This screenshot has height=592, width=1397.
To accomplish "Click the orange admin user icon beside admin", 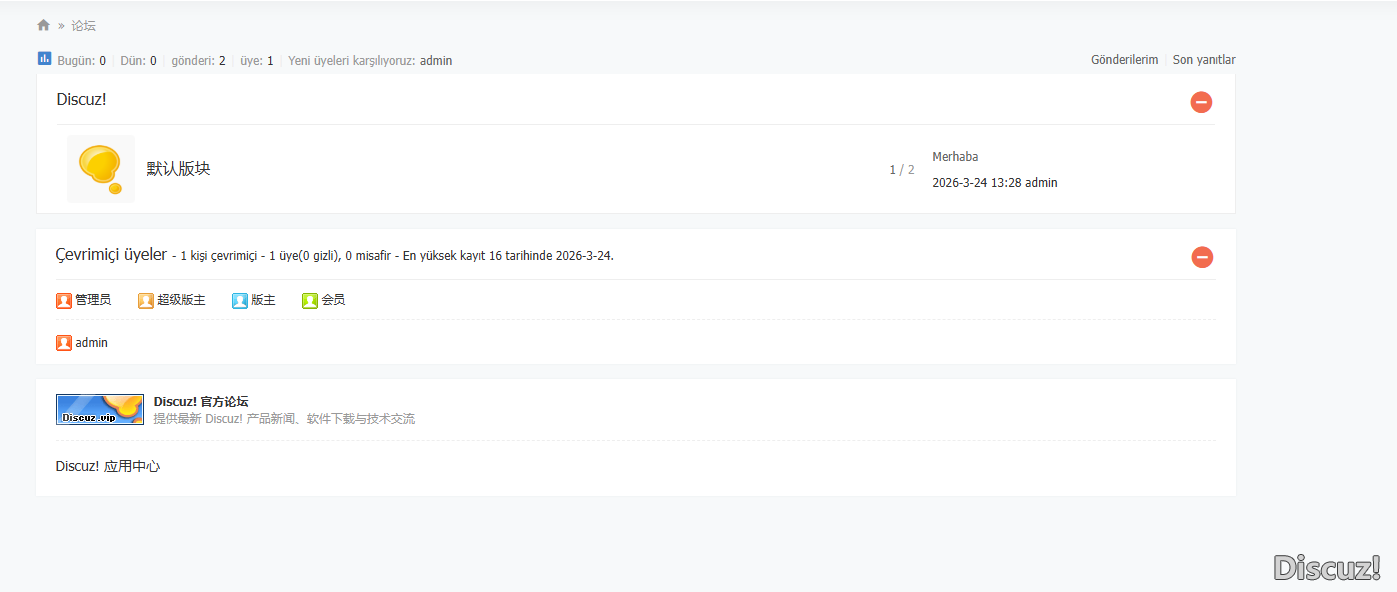I will pos(64,343).
